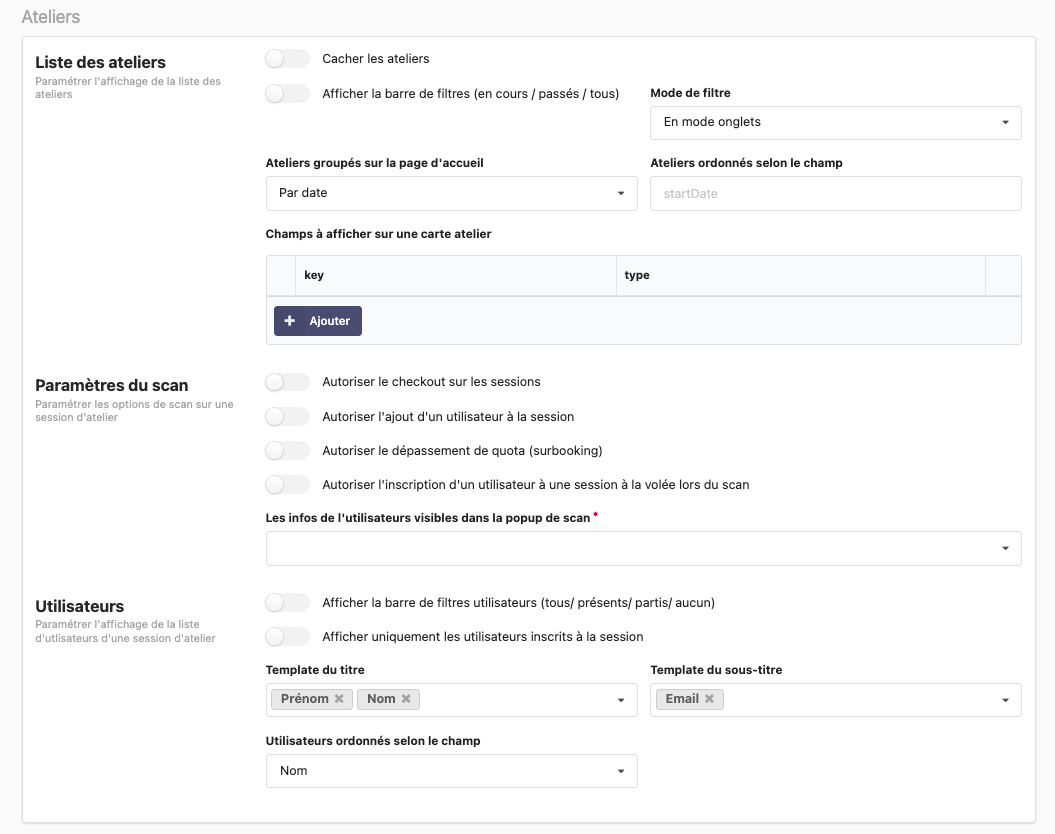
Task: Remove the Prénom tag from title template
Action: tap(339, 699)
